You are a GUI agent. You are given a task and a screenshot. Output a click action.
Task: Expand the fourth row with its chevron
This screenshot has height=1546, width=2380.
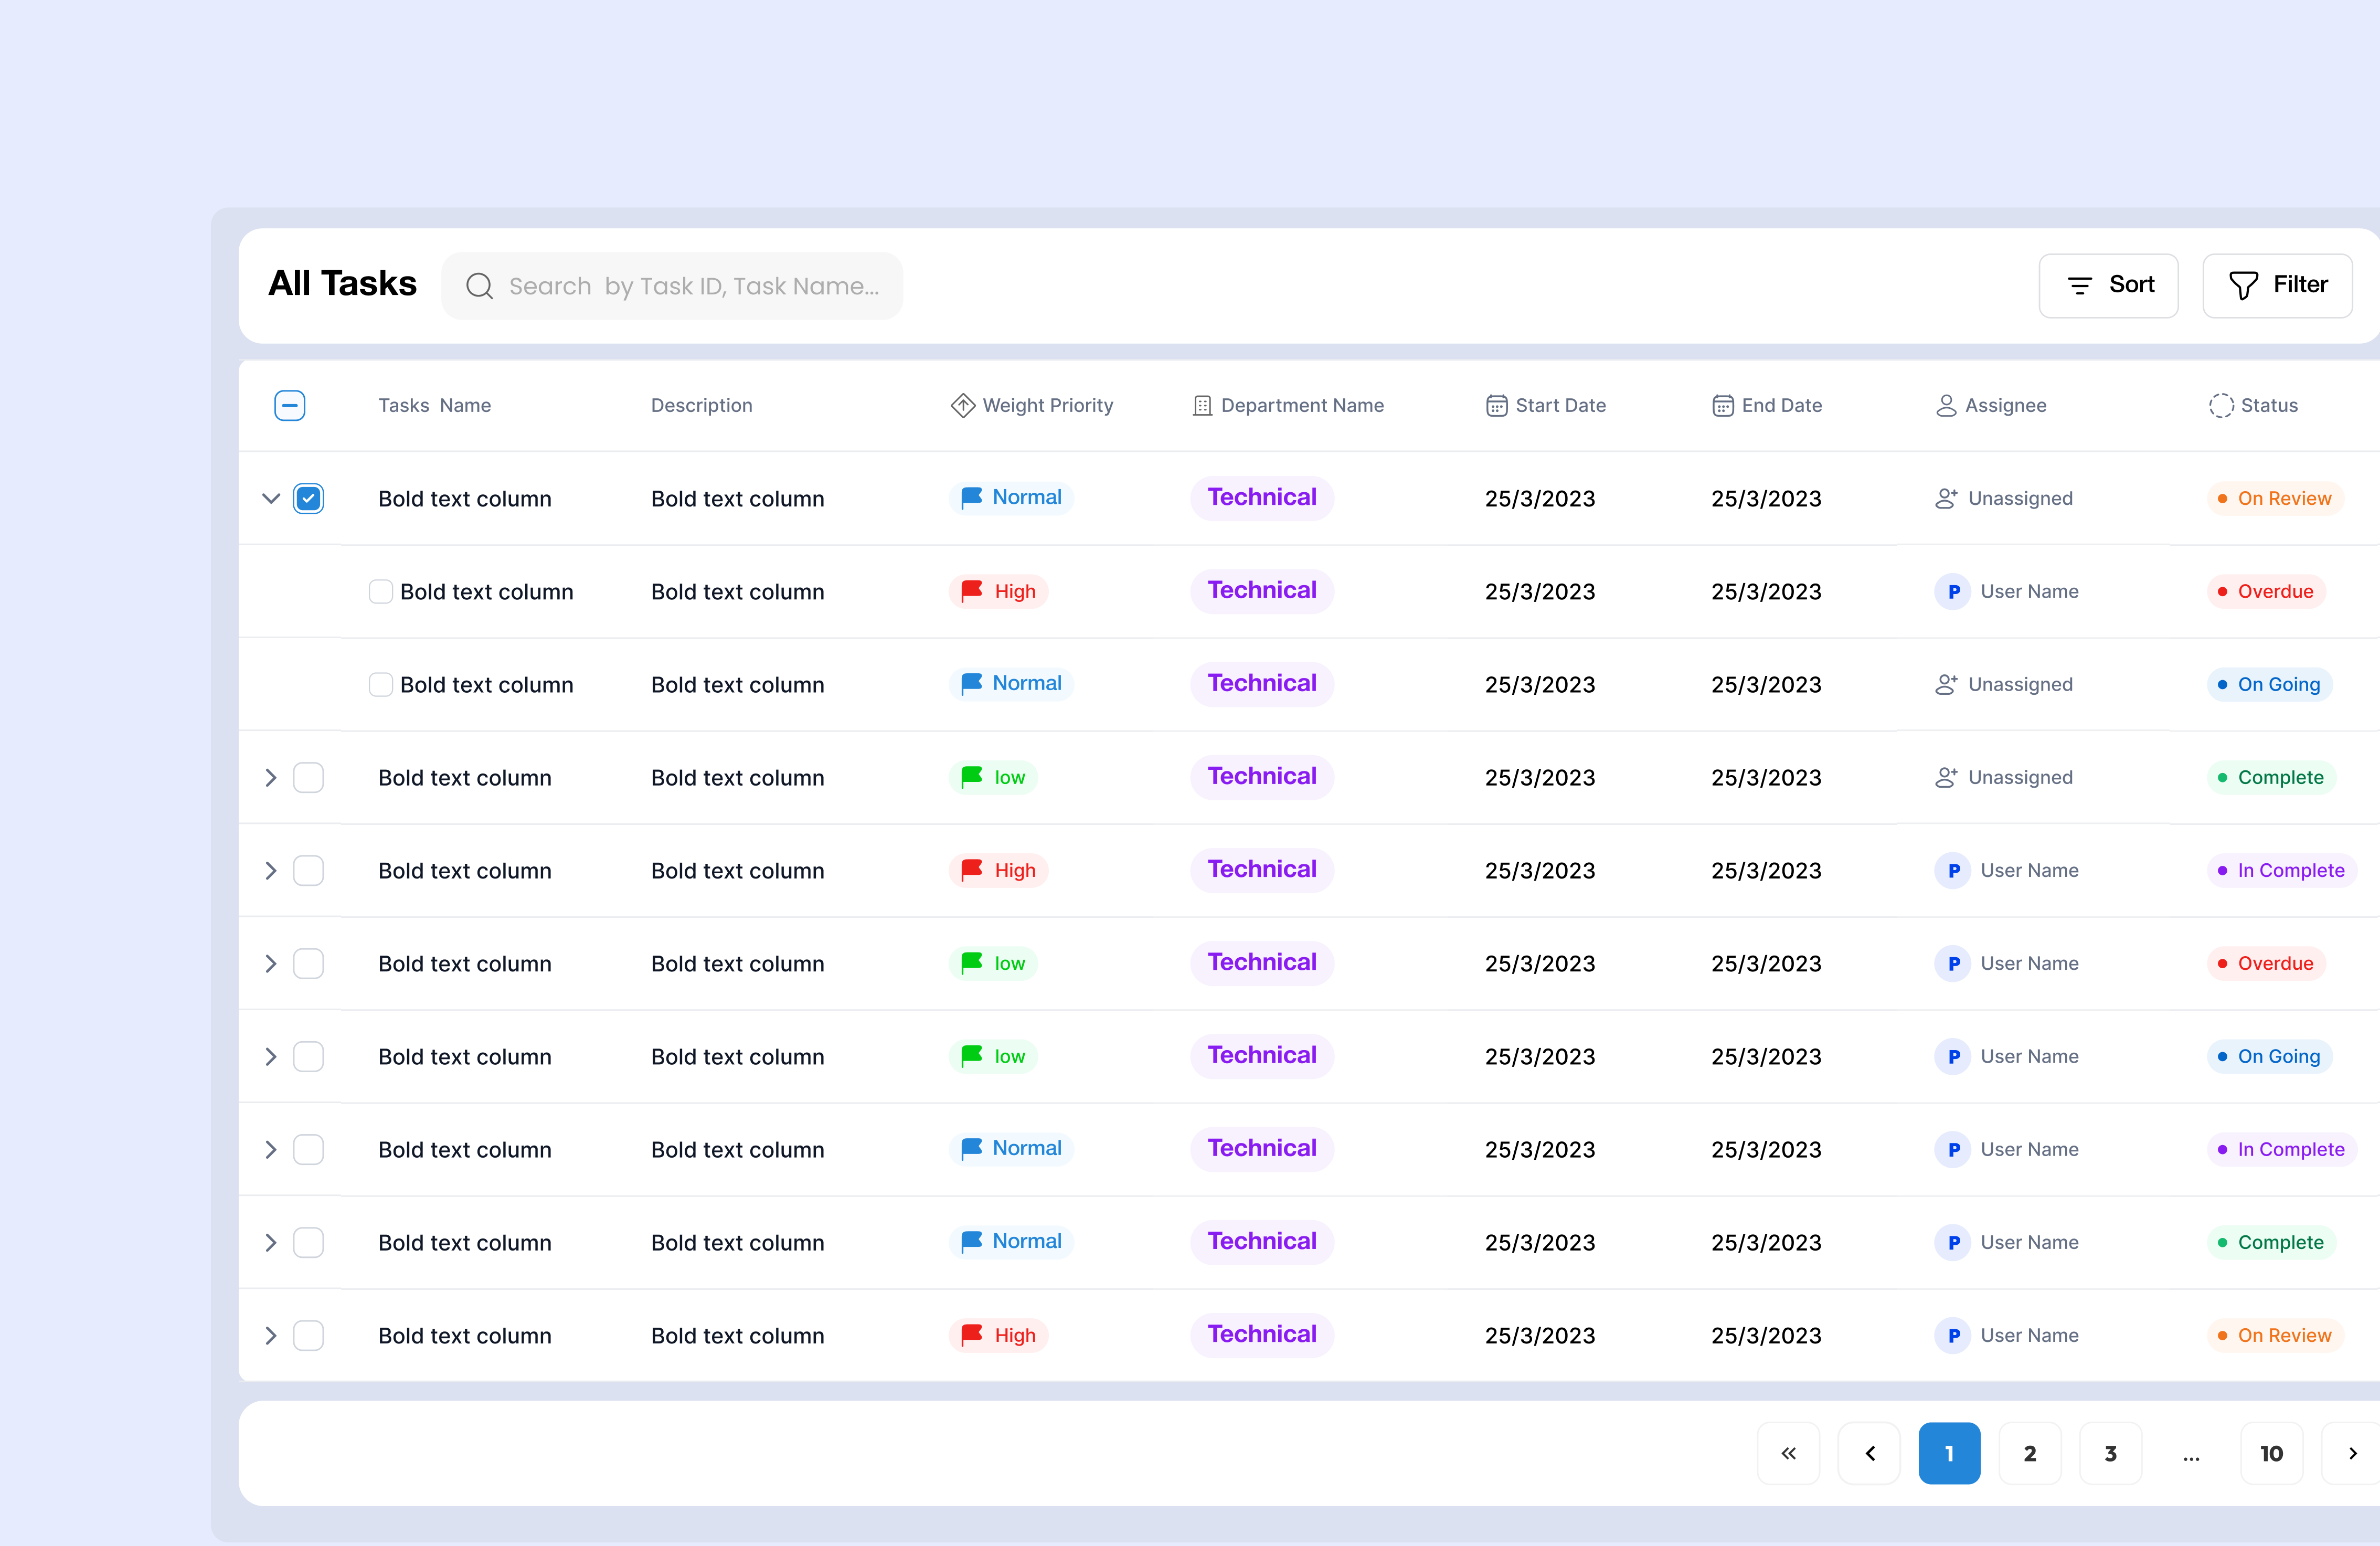point(270,777)
